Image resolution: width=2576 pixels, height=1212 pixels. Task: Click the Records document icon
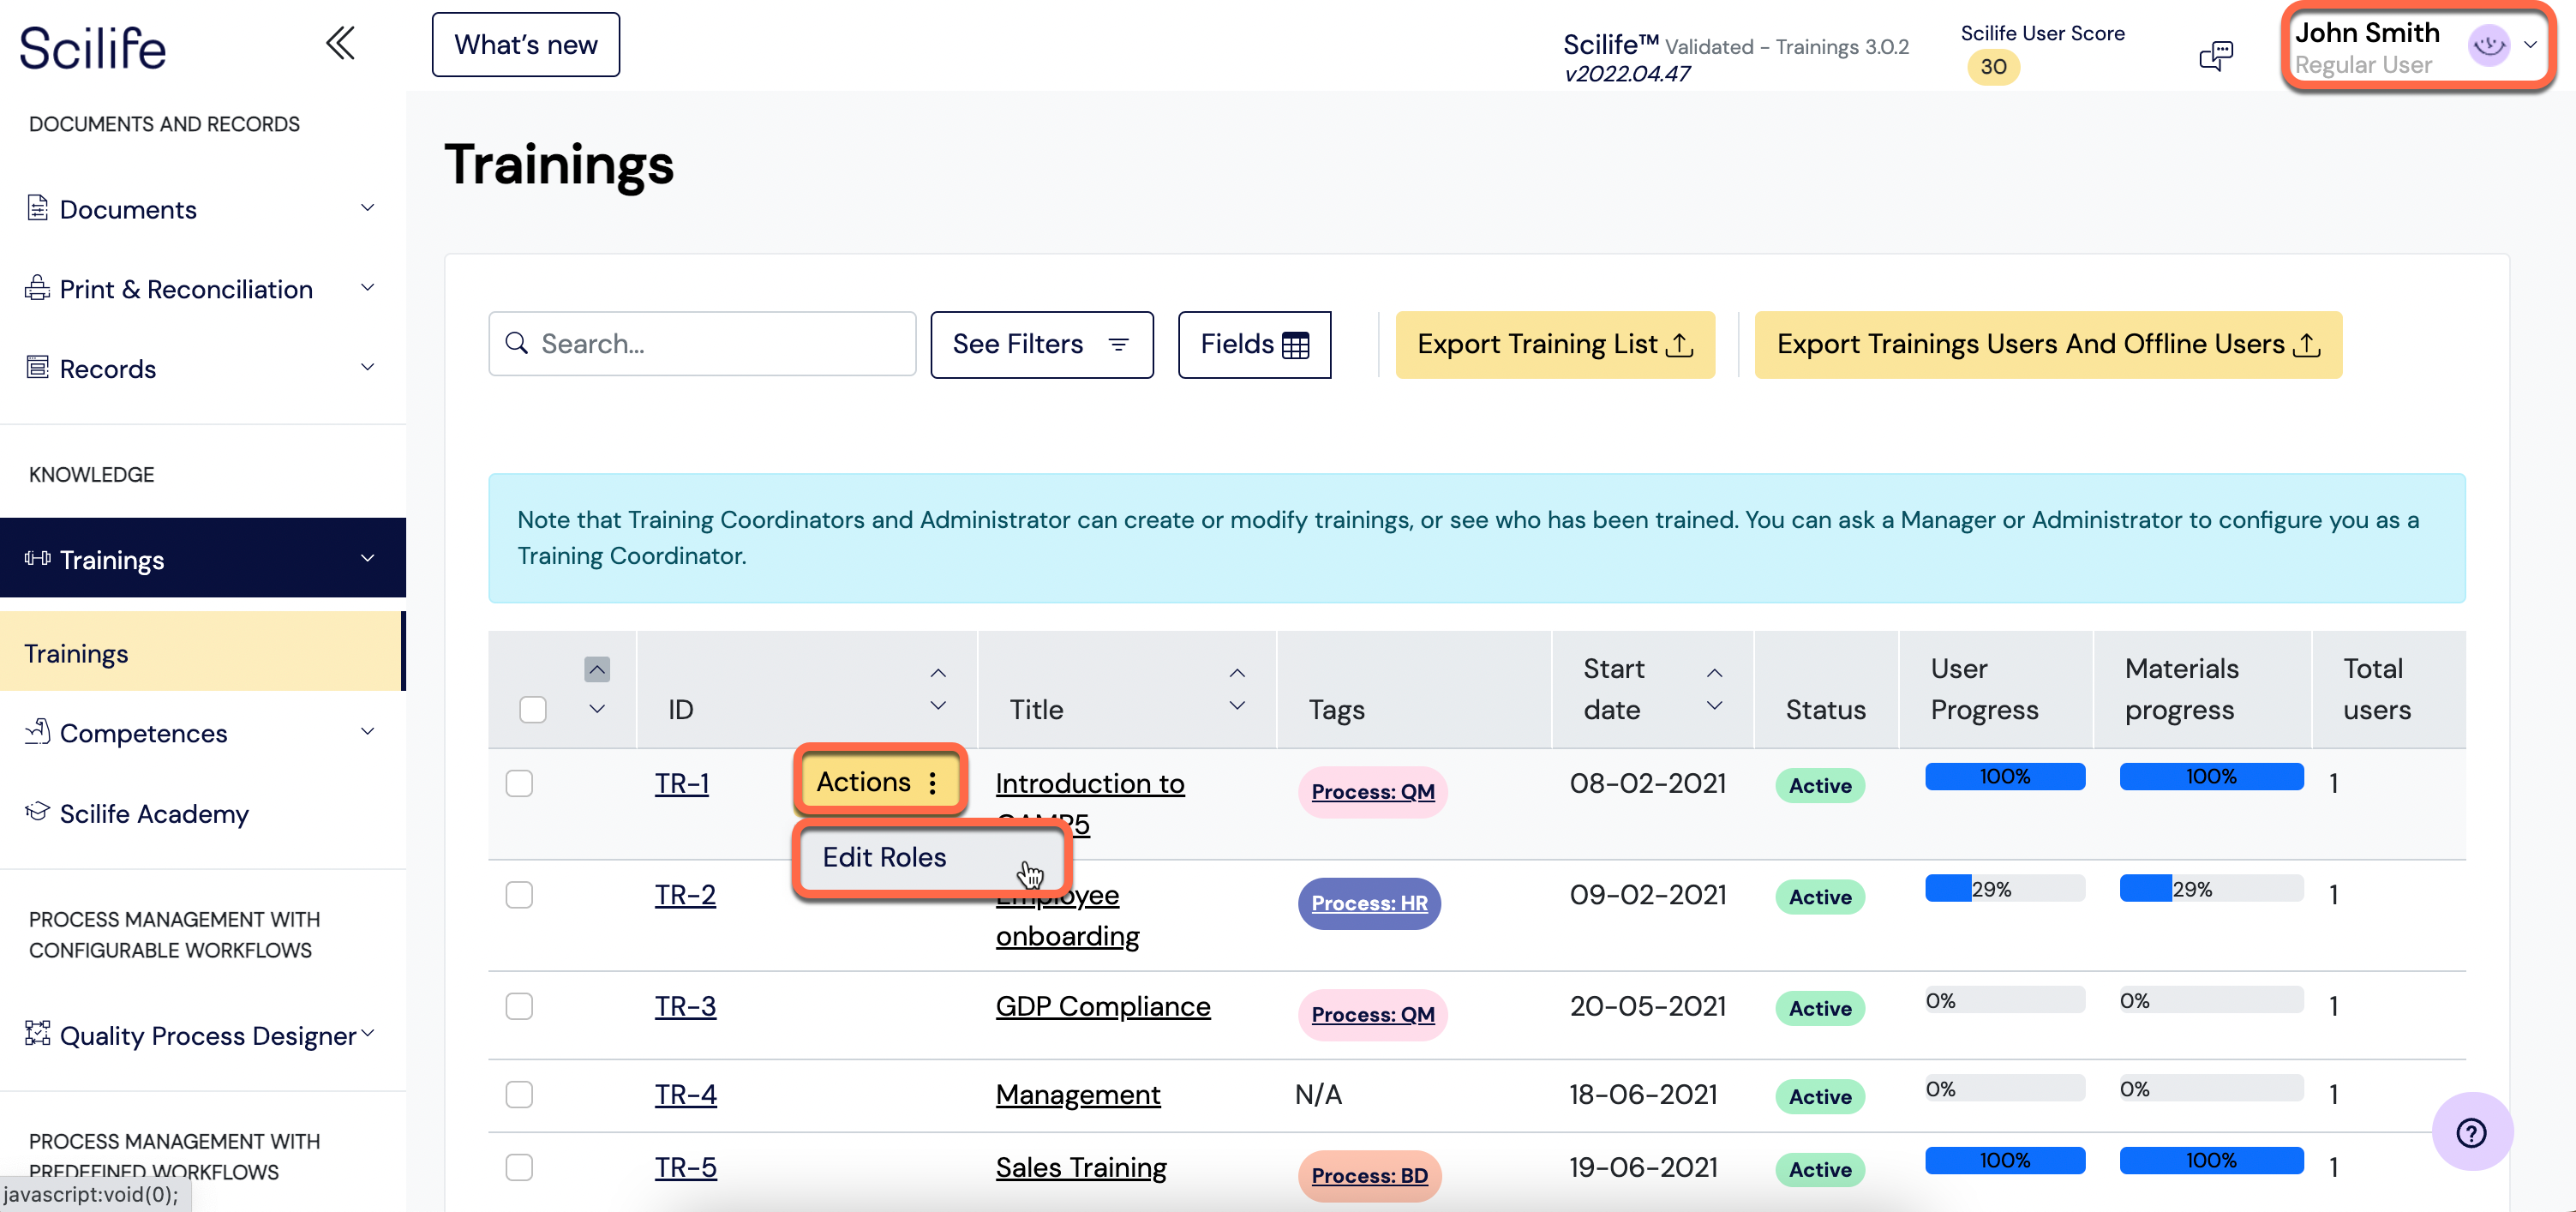37,368
